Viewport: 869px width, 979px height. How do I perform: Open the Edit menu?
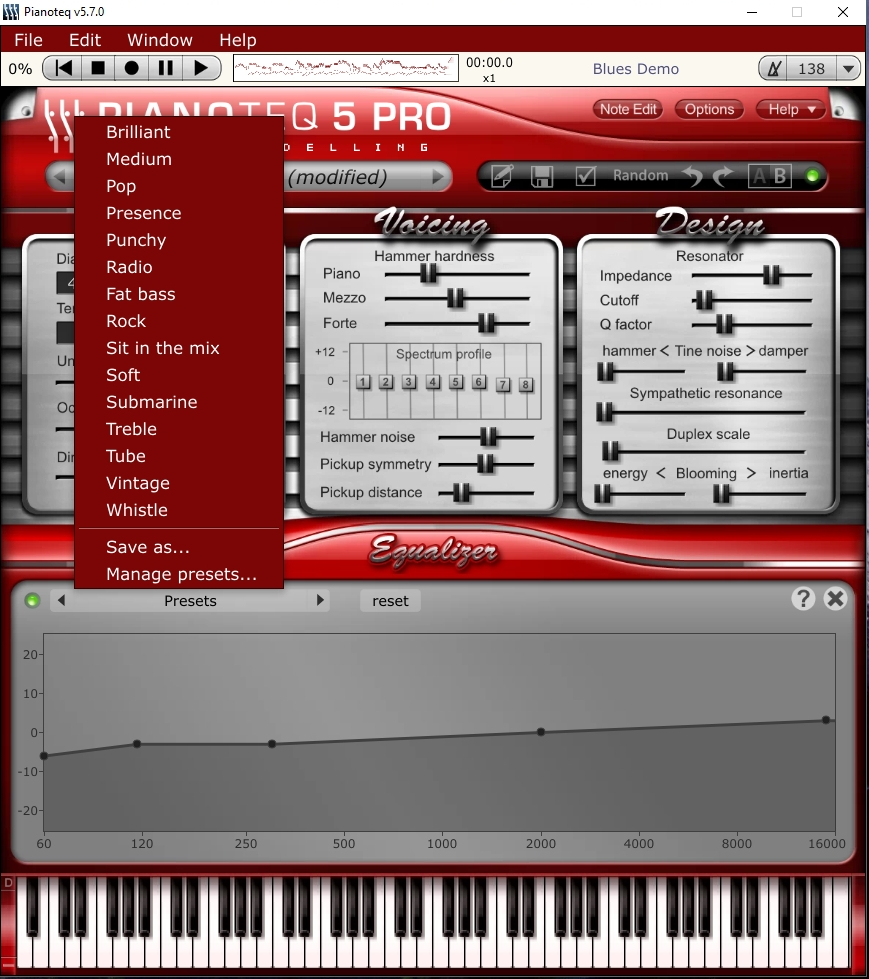tap(85, 40)
